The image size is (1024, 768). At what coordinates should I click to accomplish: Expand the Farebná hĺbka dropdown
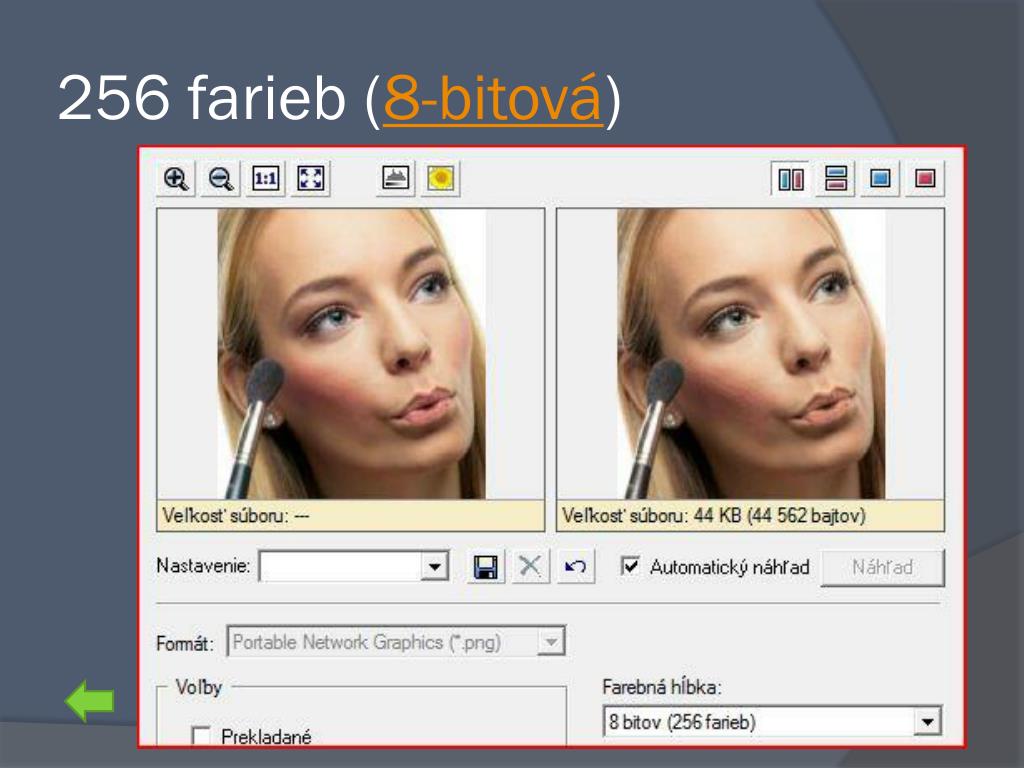point(927,722)
